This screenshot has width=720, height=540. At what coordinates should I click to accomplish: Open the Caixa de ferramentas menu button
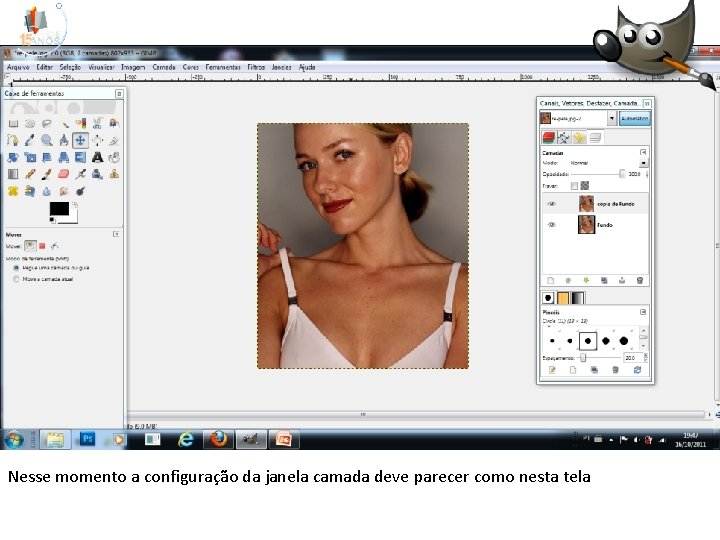119,94
